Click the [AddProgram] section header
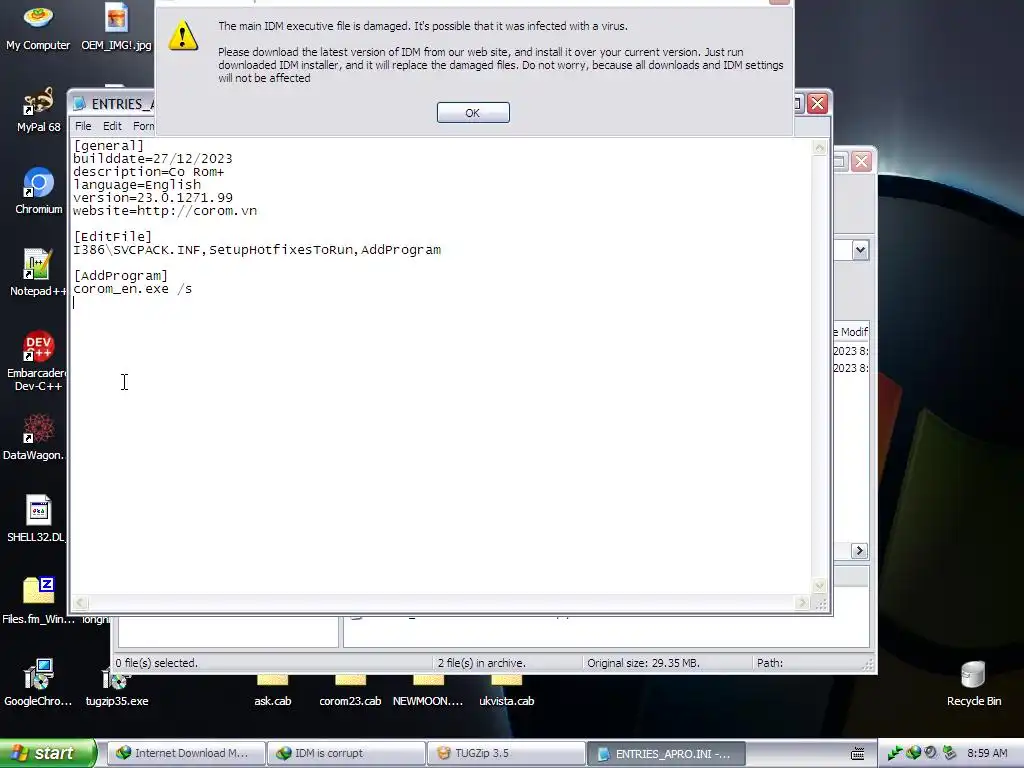This screenshot has height=768, width=1024. tap(120, 276)
